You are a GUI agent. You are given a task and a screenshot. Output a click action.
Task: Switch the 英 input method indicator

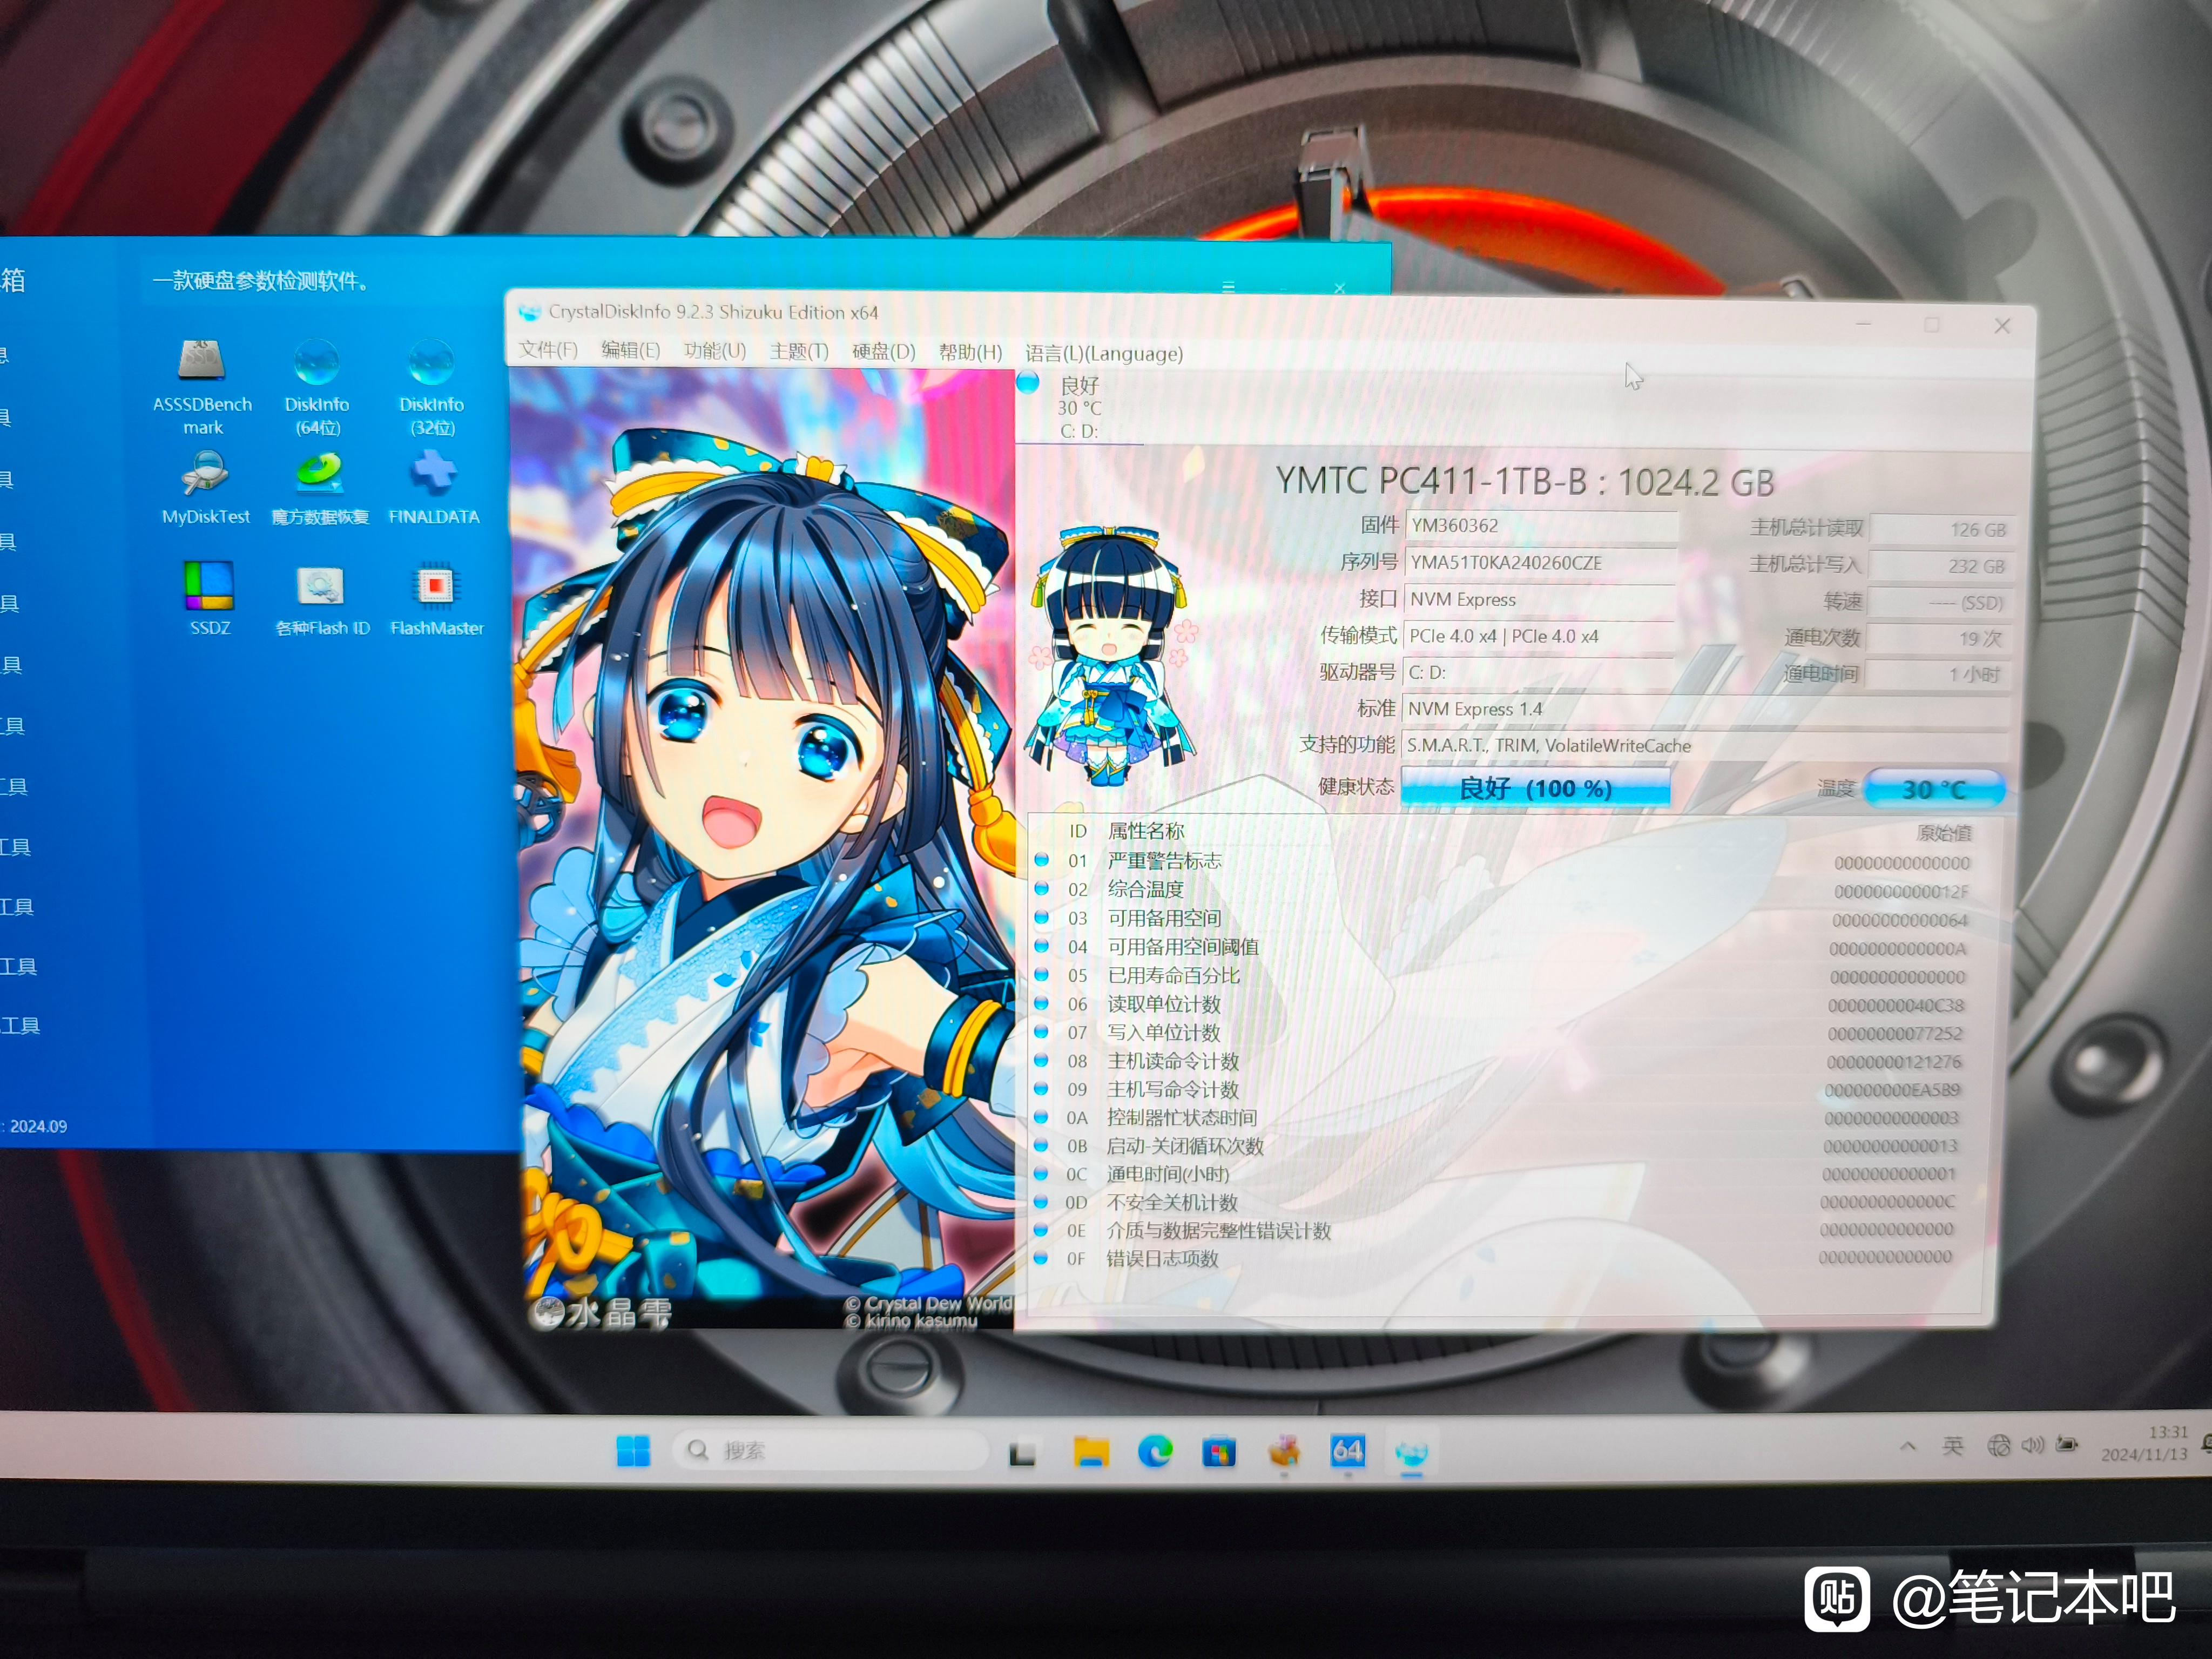[1952, 1446]
